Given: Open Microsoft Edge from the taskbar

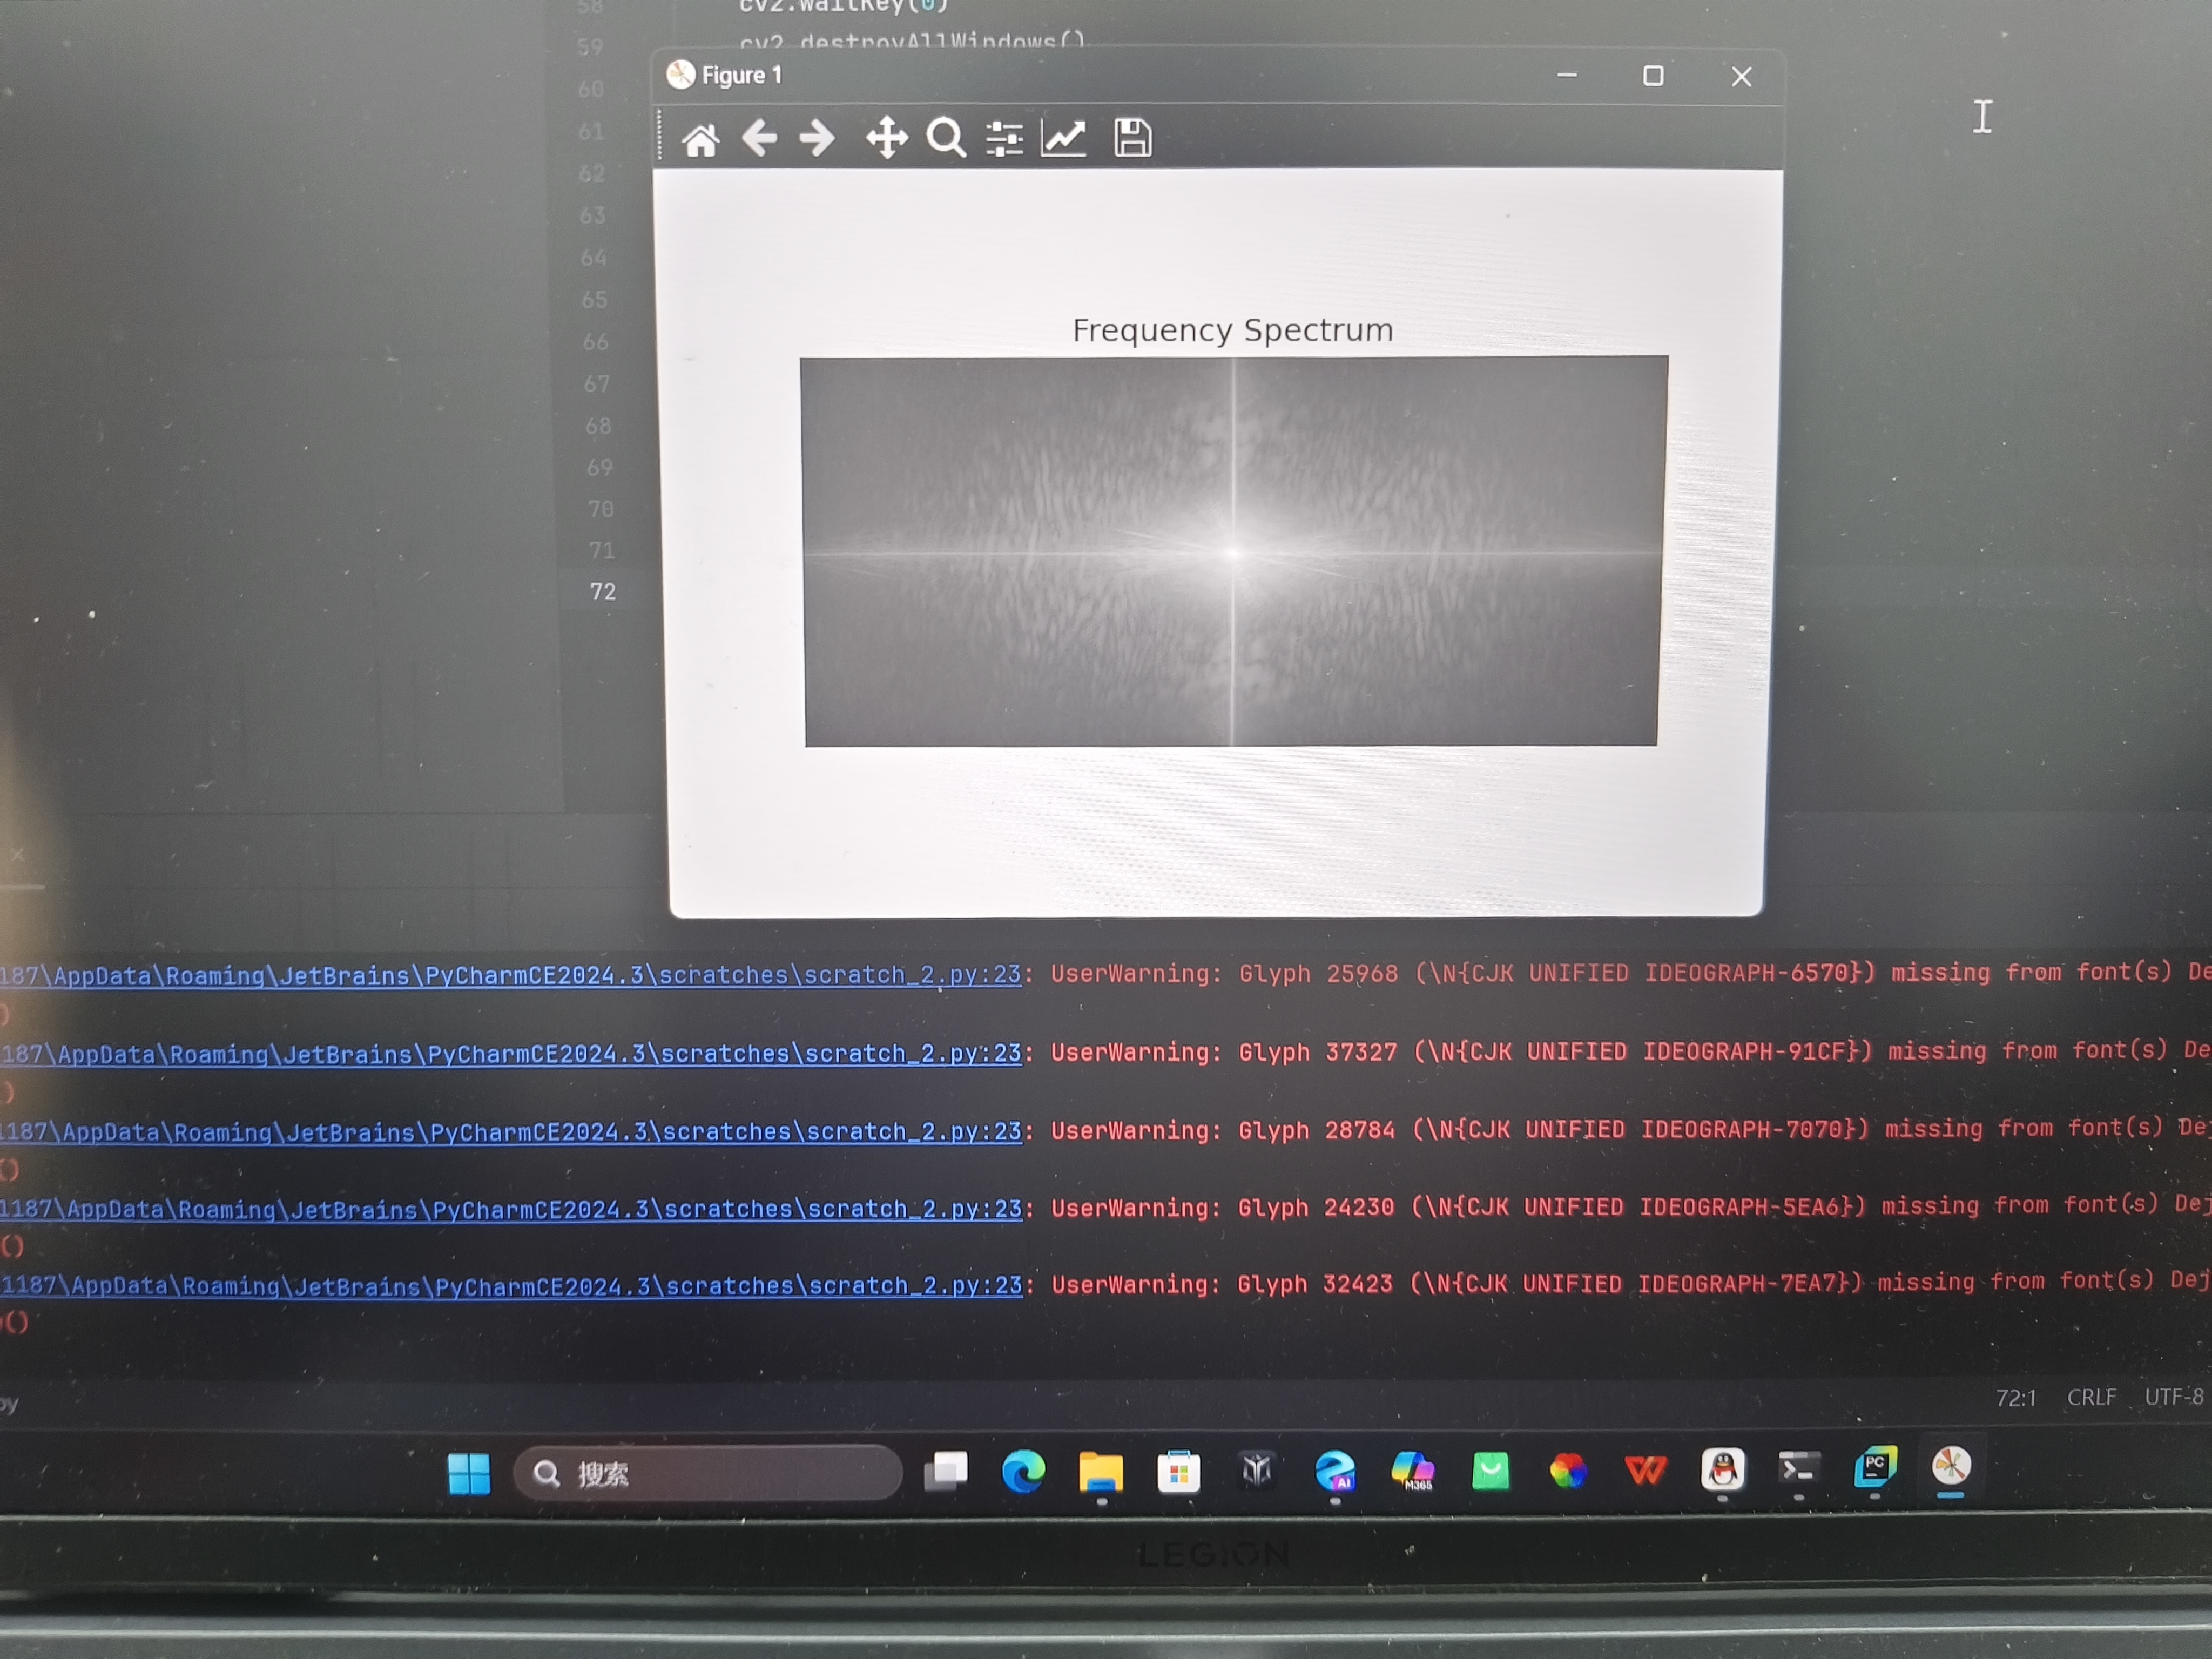Looking at the screenshot, I should (x=1023, y=1471).
